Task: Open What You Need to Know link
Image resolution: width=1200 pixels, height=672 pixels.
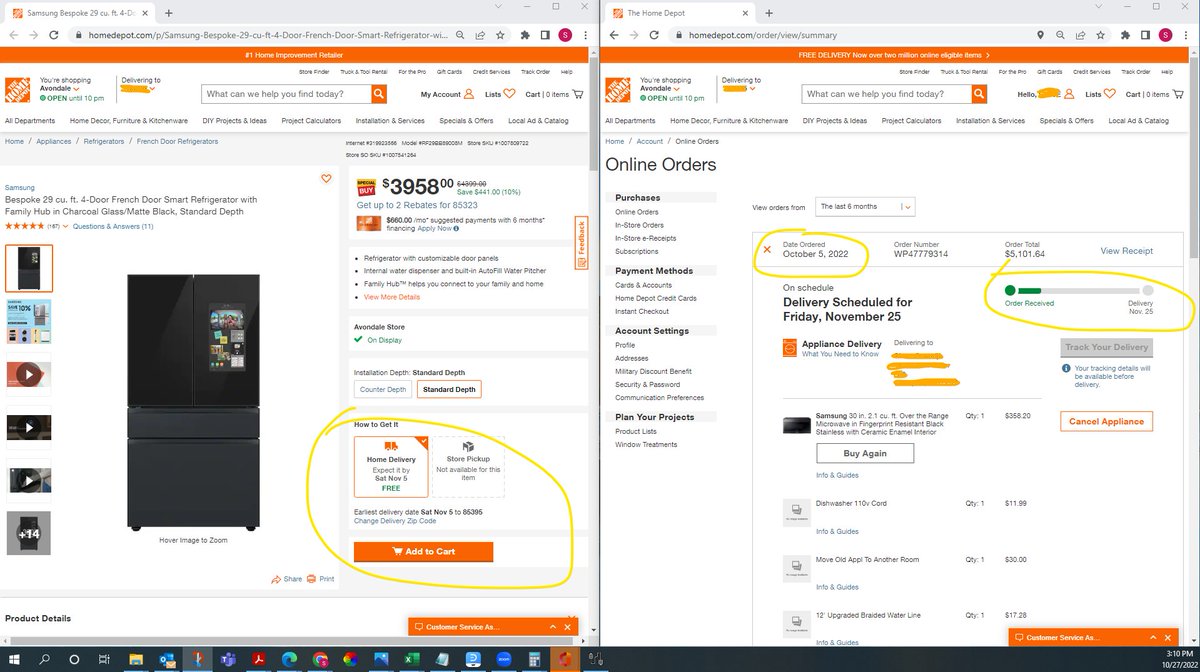Action: coord(840,354)
